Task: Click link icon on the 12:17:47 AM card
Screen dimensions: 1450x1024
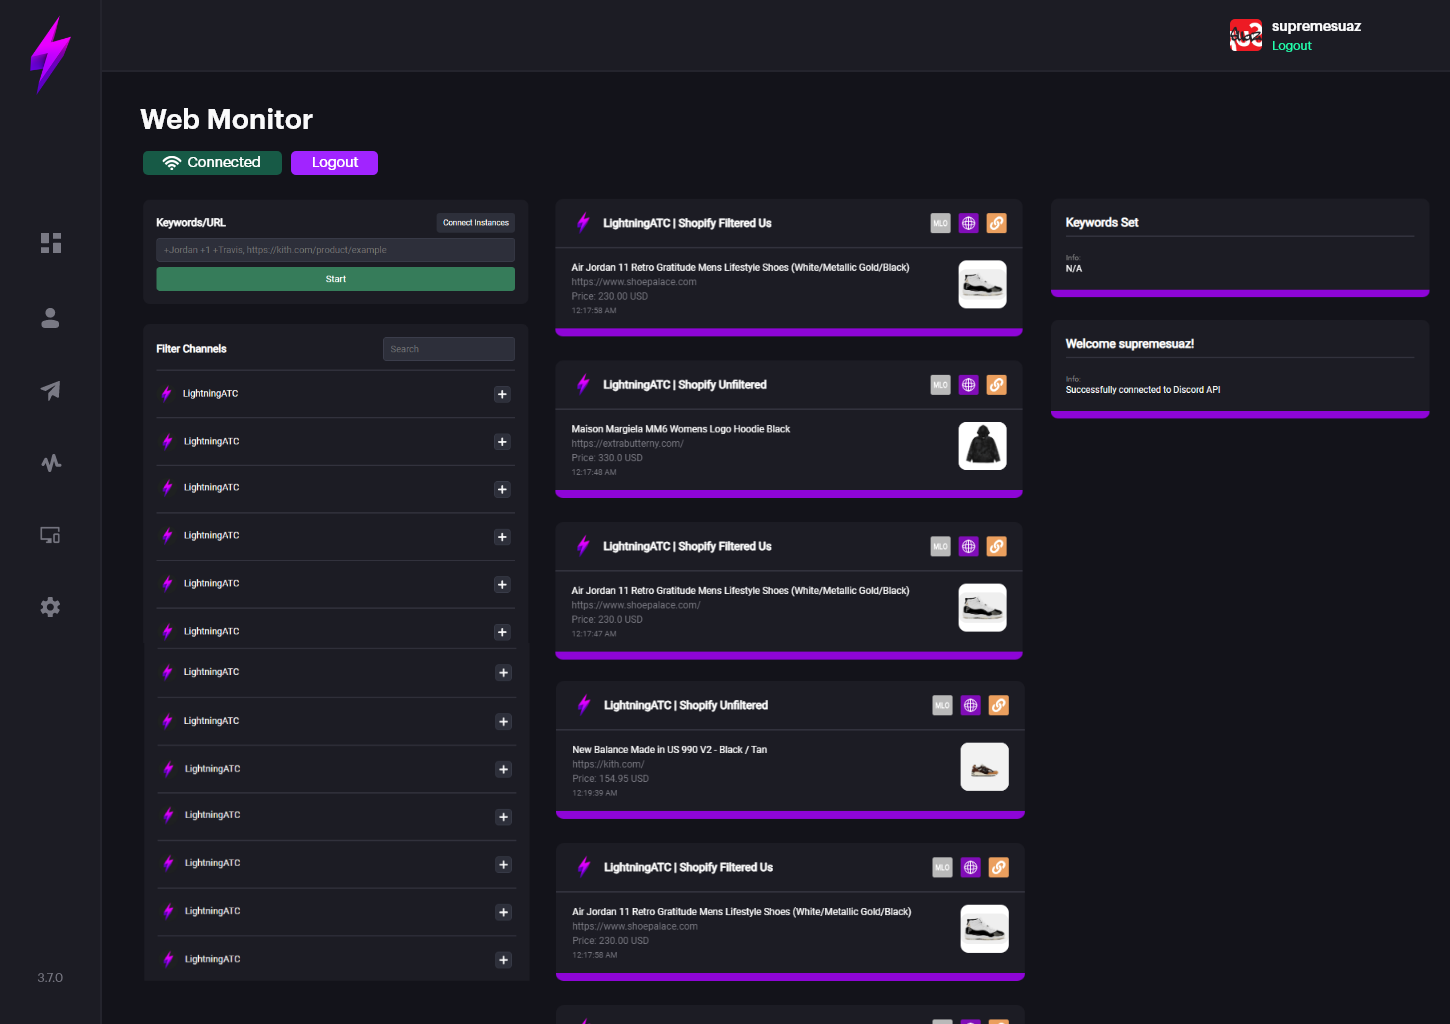Action: point(997,547)
